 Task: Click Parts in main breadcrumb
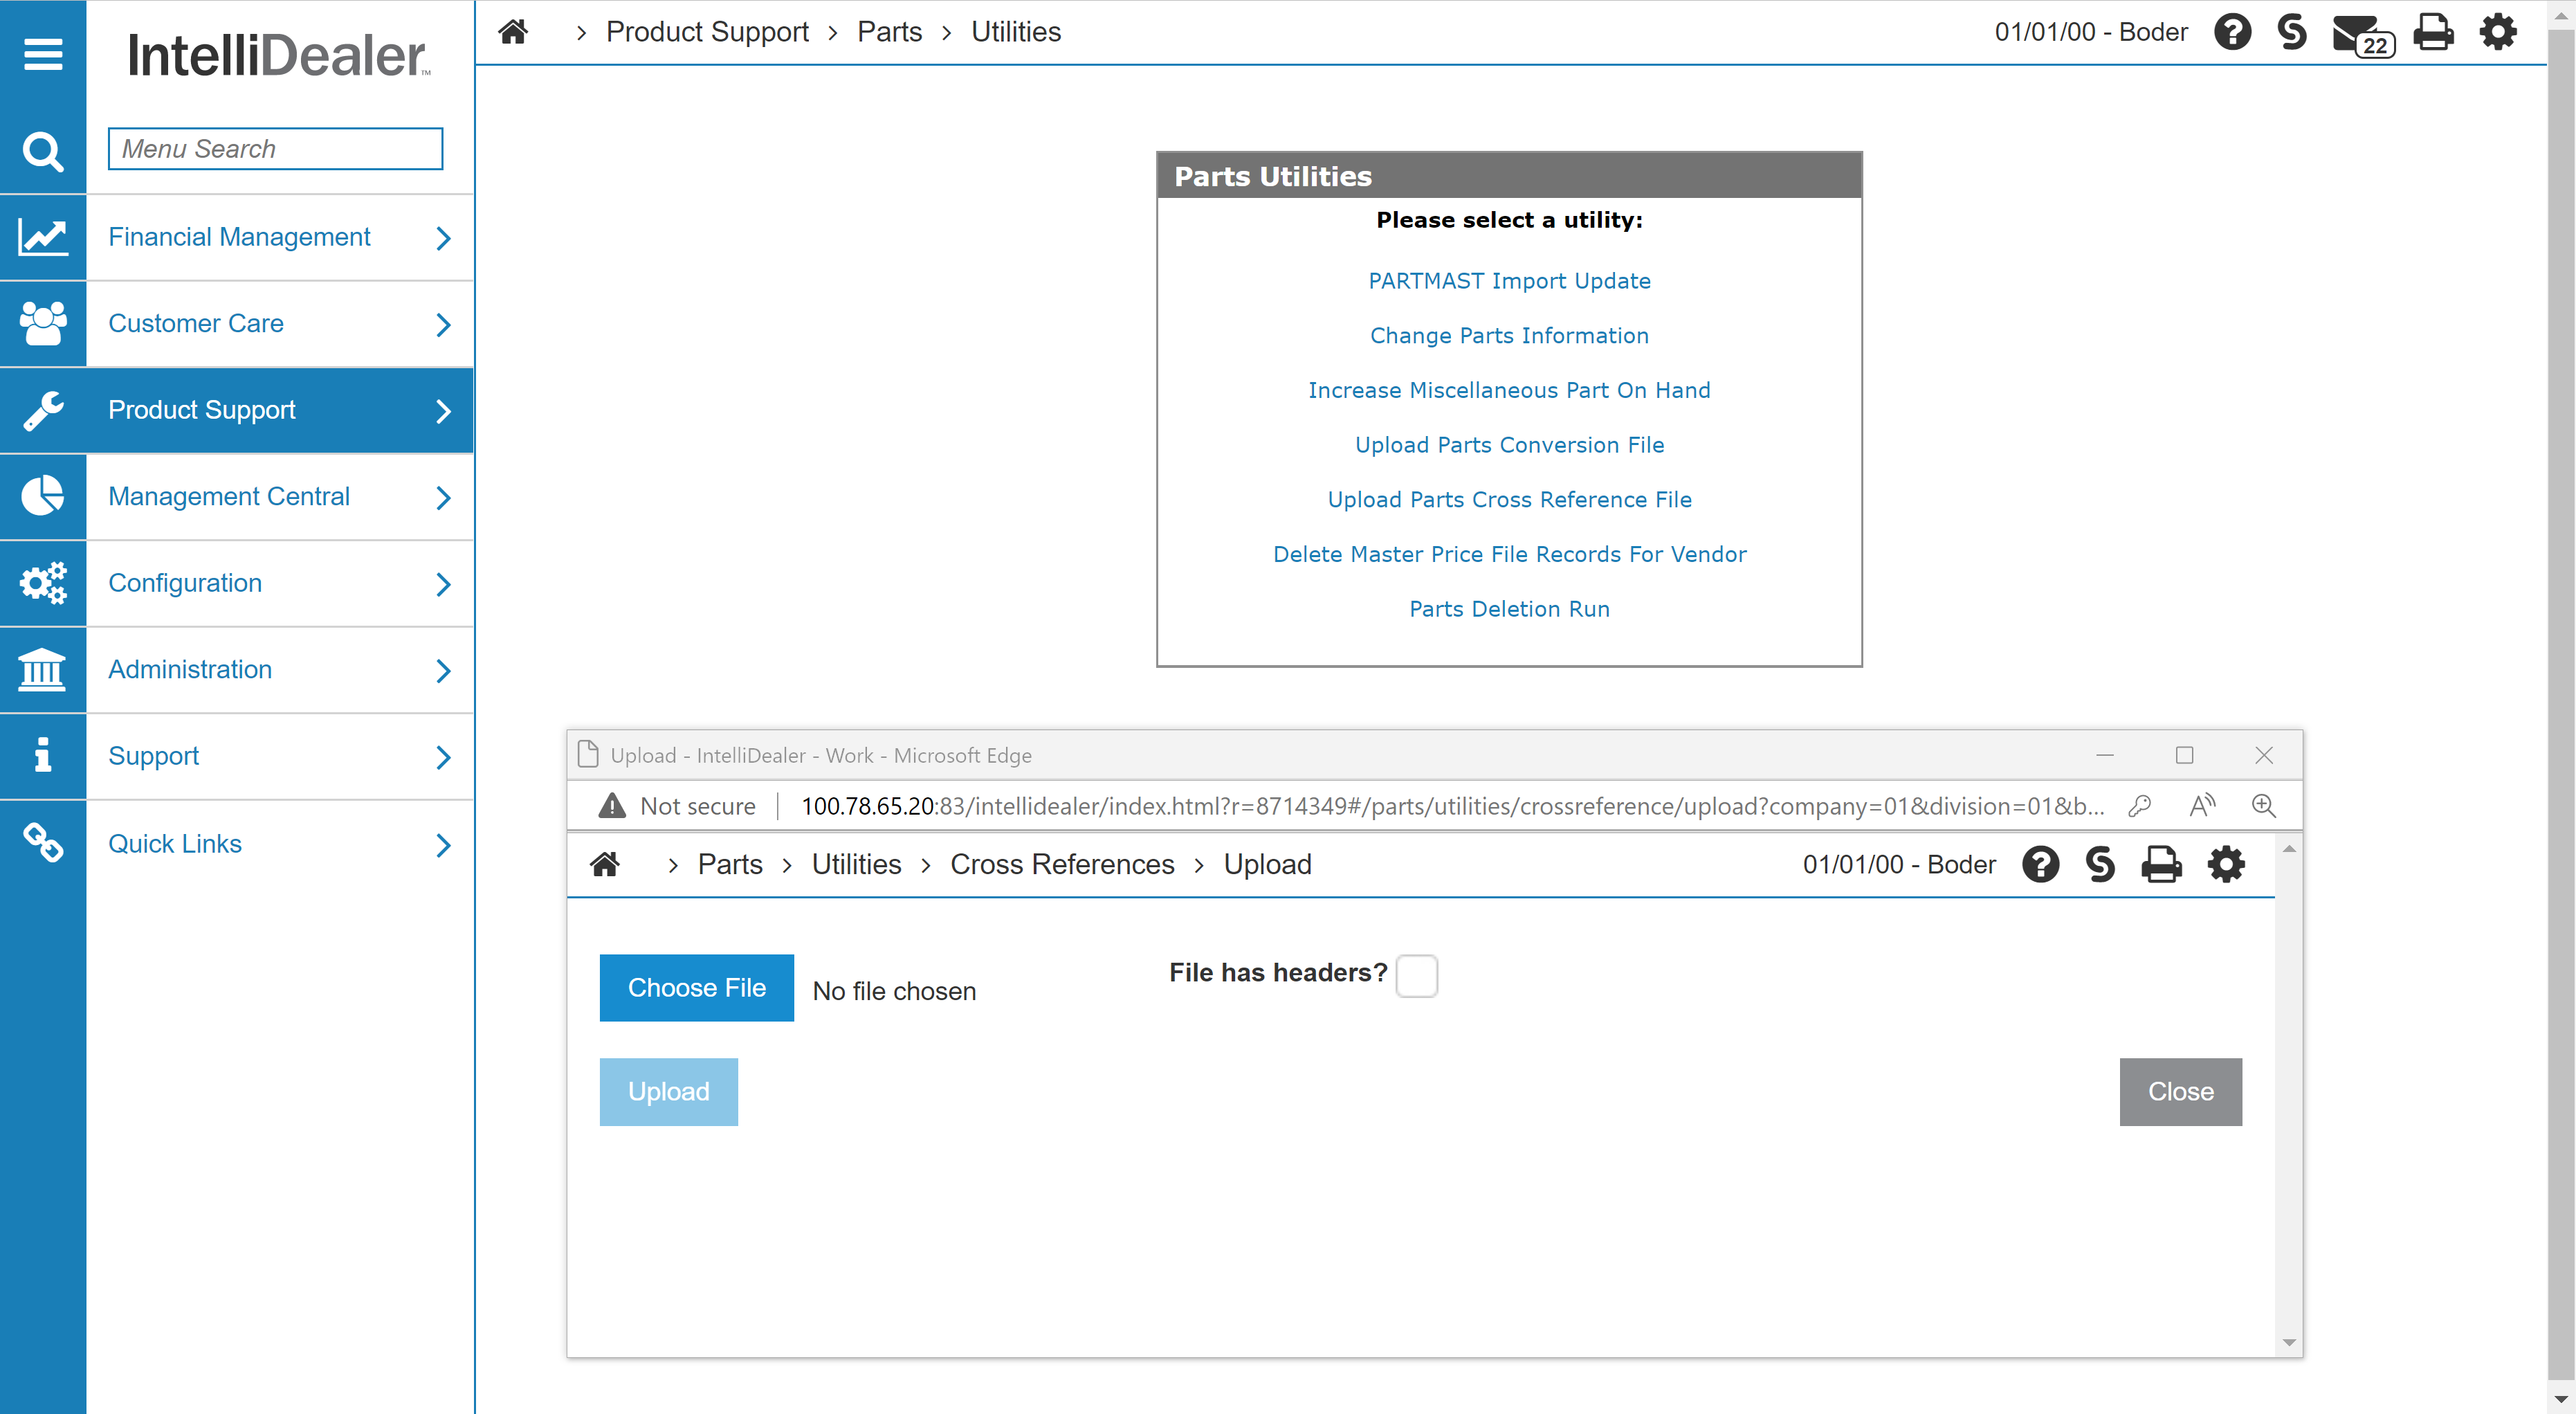tap(889, 32)
